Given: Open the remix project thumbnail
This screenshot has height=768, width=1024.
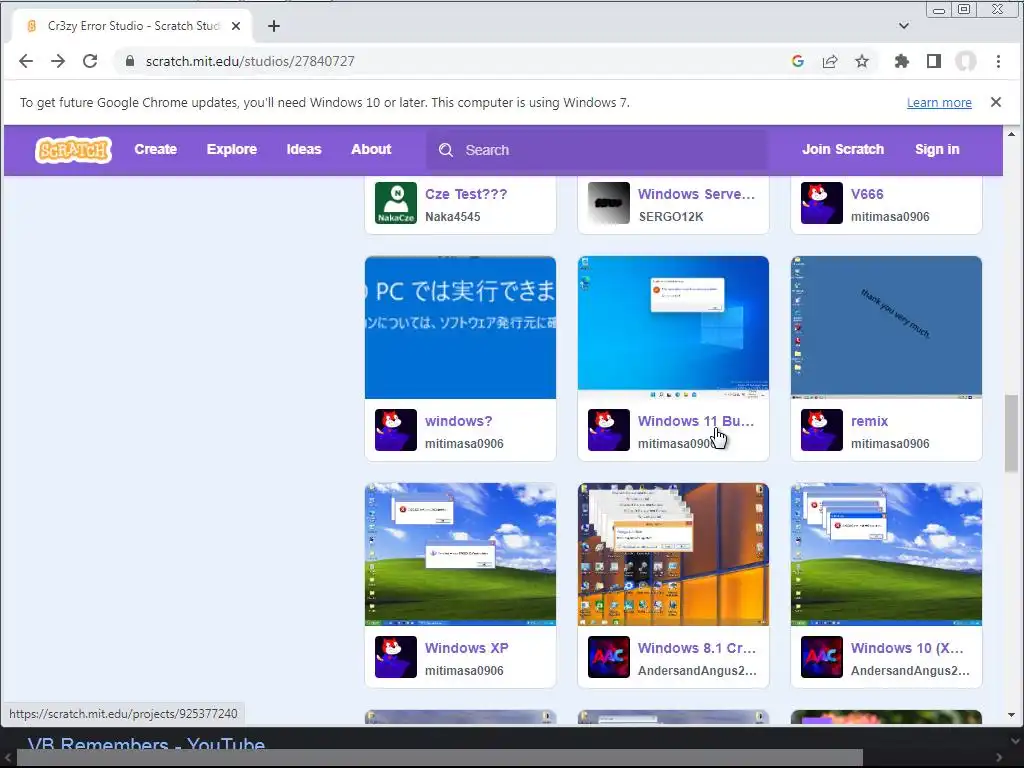Looking at the screenshot, I should [x=886, y=327].
